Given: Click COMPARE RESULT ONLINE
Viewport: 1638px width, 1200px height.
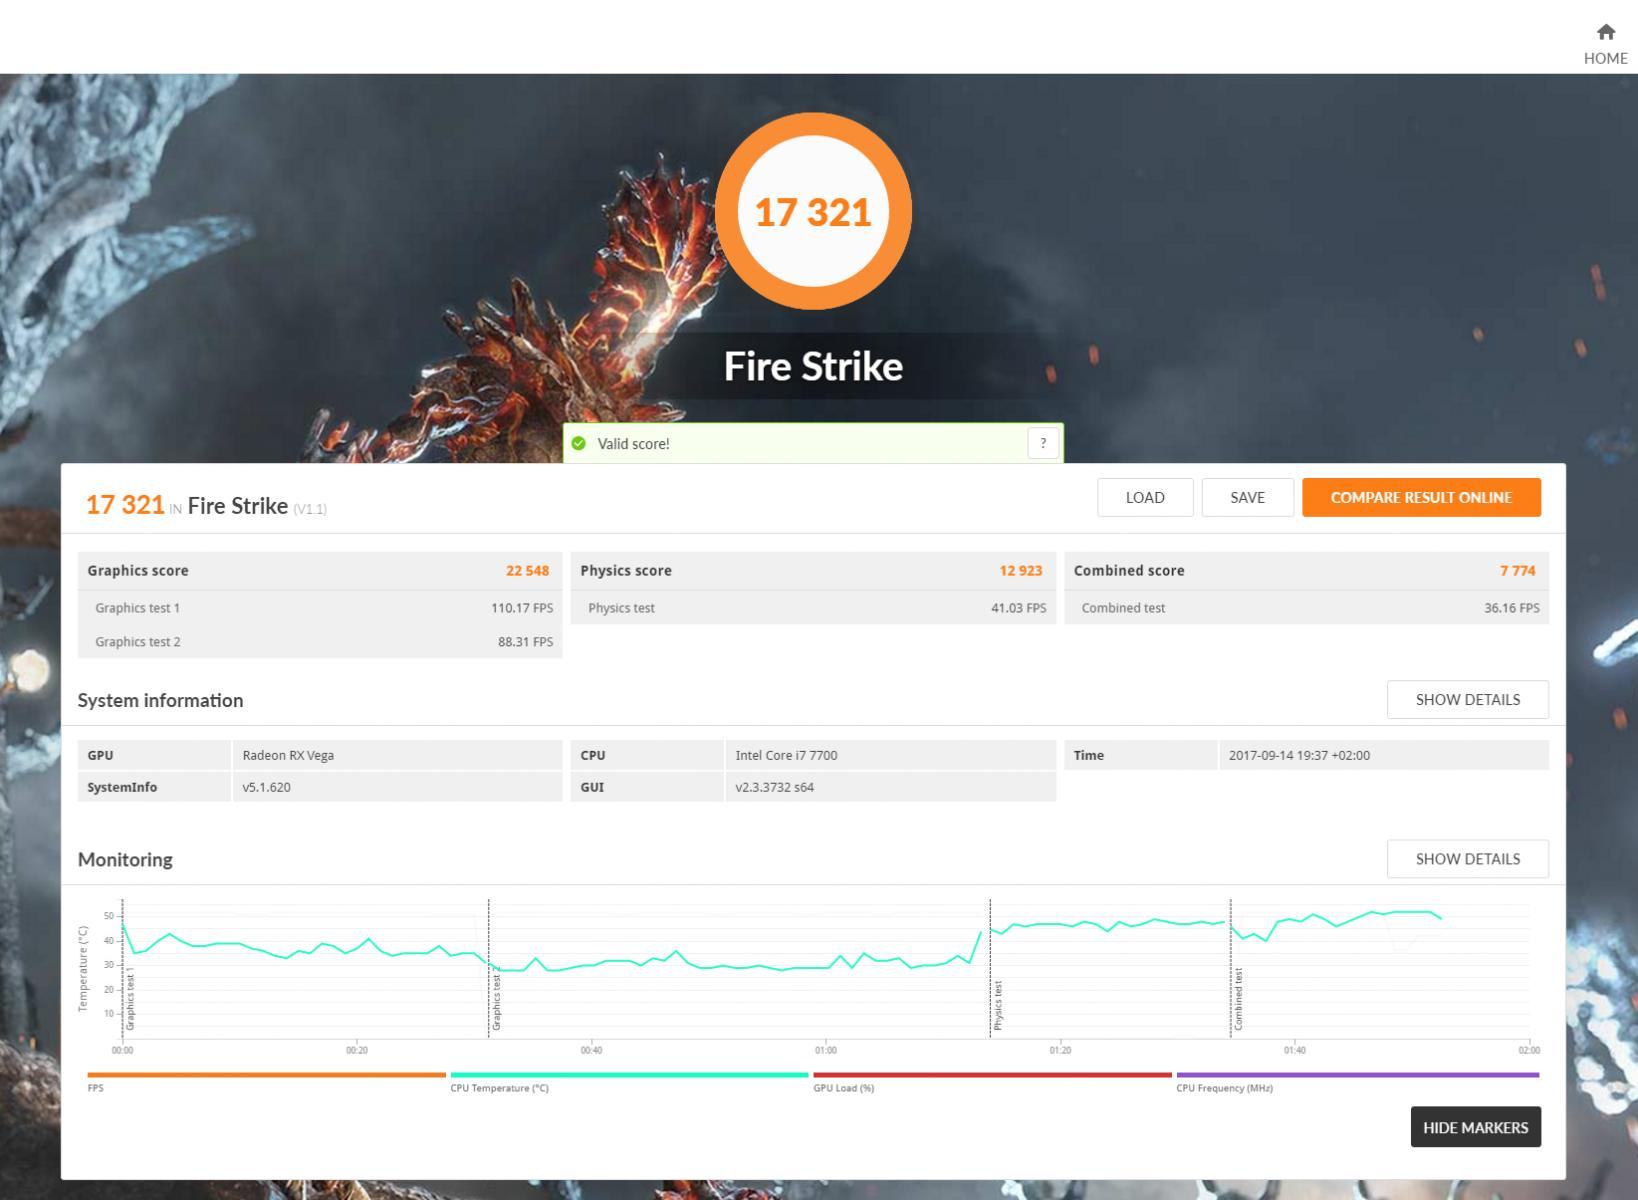Looking at the screenshot, I should (x=1421, y=497).
